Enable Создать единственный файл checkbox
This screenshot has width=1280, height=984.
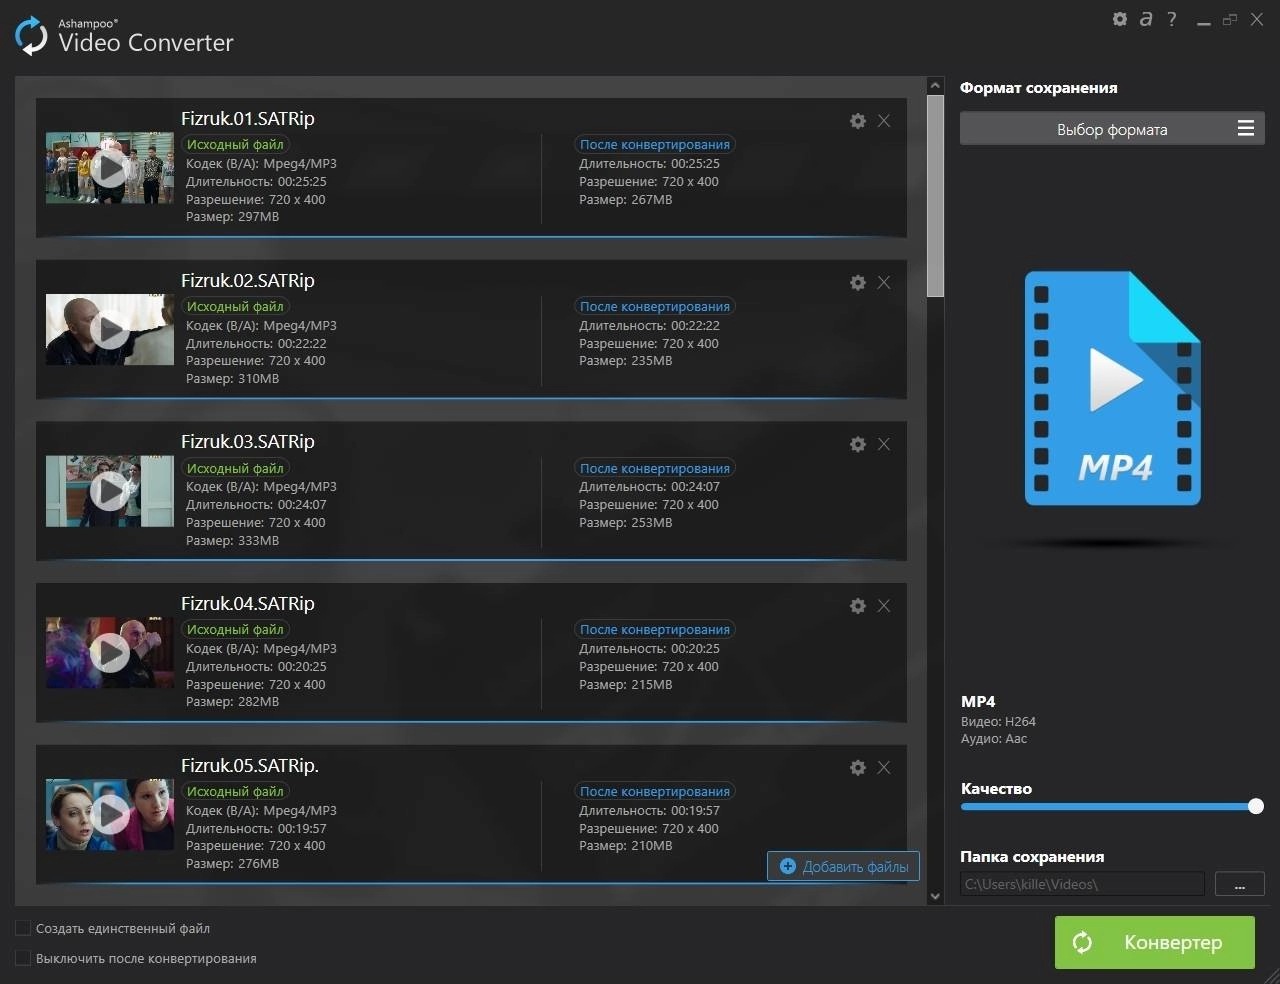23,928
